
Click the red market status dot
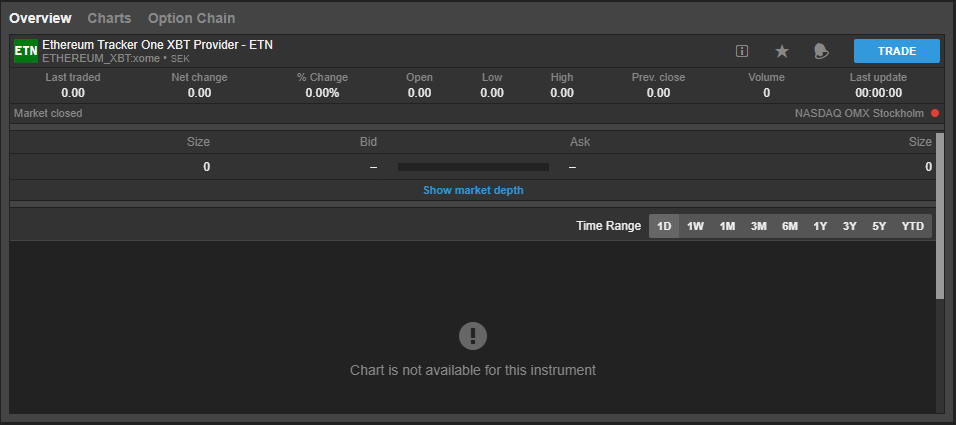[x=935, y=113]
